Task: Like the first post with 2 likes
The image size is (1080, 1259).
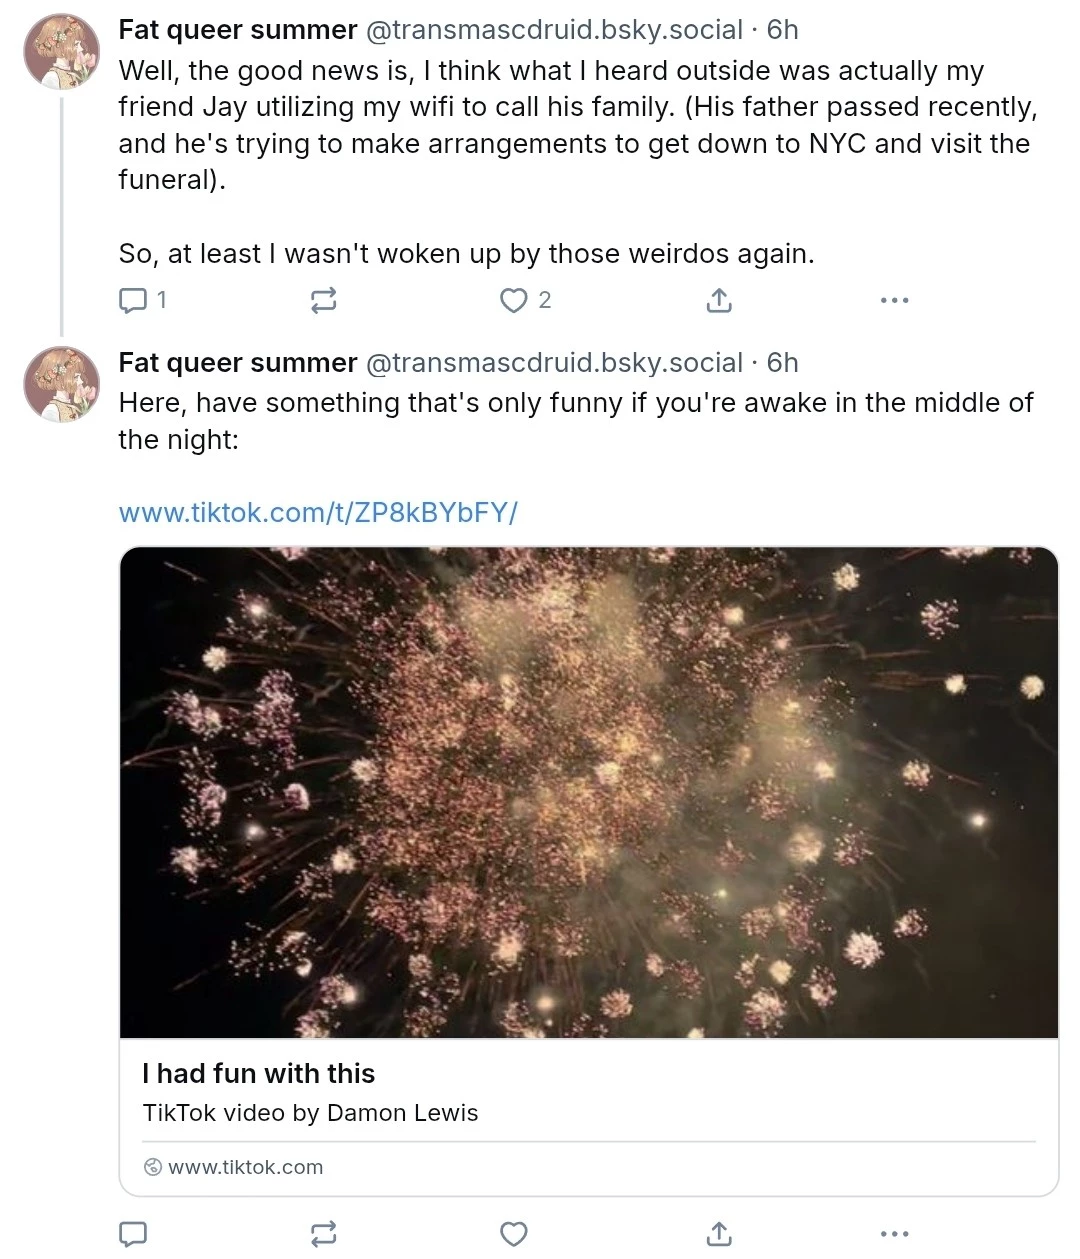Action: pyautogui.click(x=525, y=300)
